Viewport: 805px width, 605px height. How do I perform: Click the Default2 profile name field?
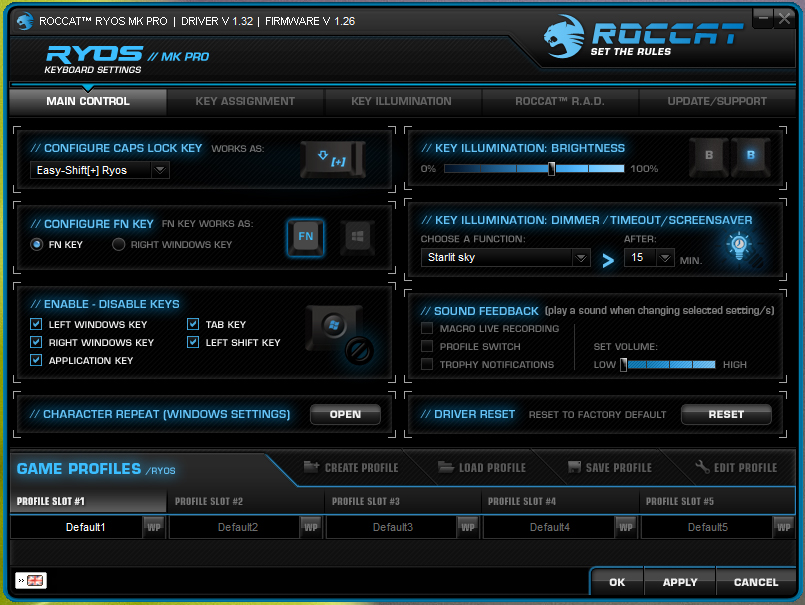click(235, 527)
